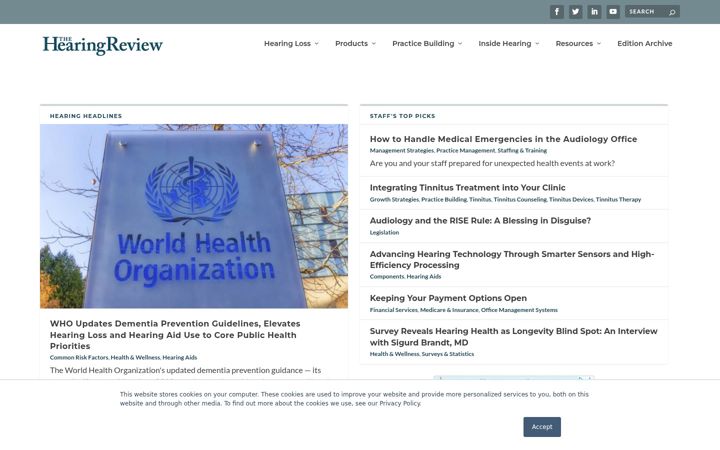Open the Management Strategies category link
Image resolution: width=720 pixels, height=450 pixels.
(401, 151)
